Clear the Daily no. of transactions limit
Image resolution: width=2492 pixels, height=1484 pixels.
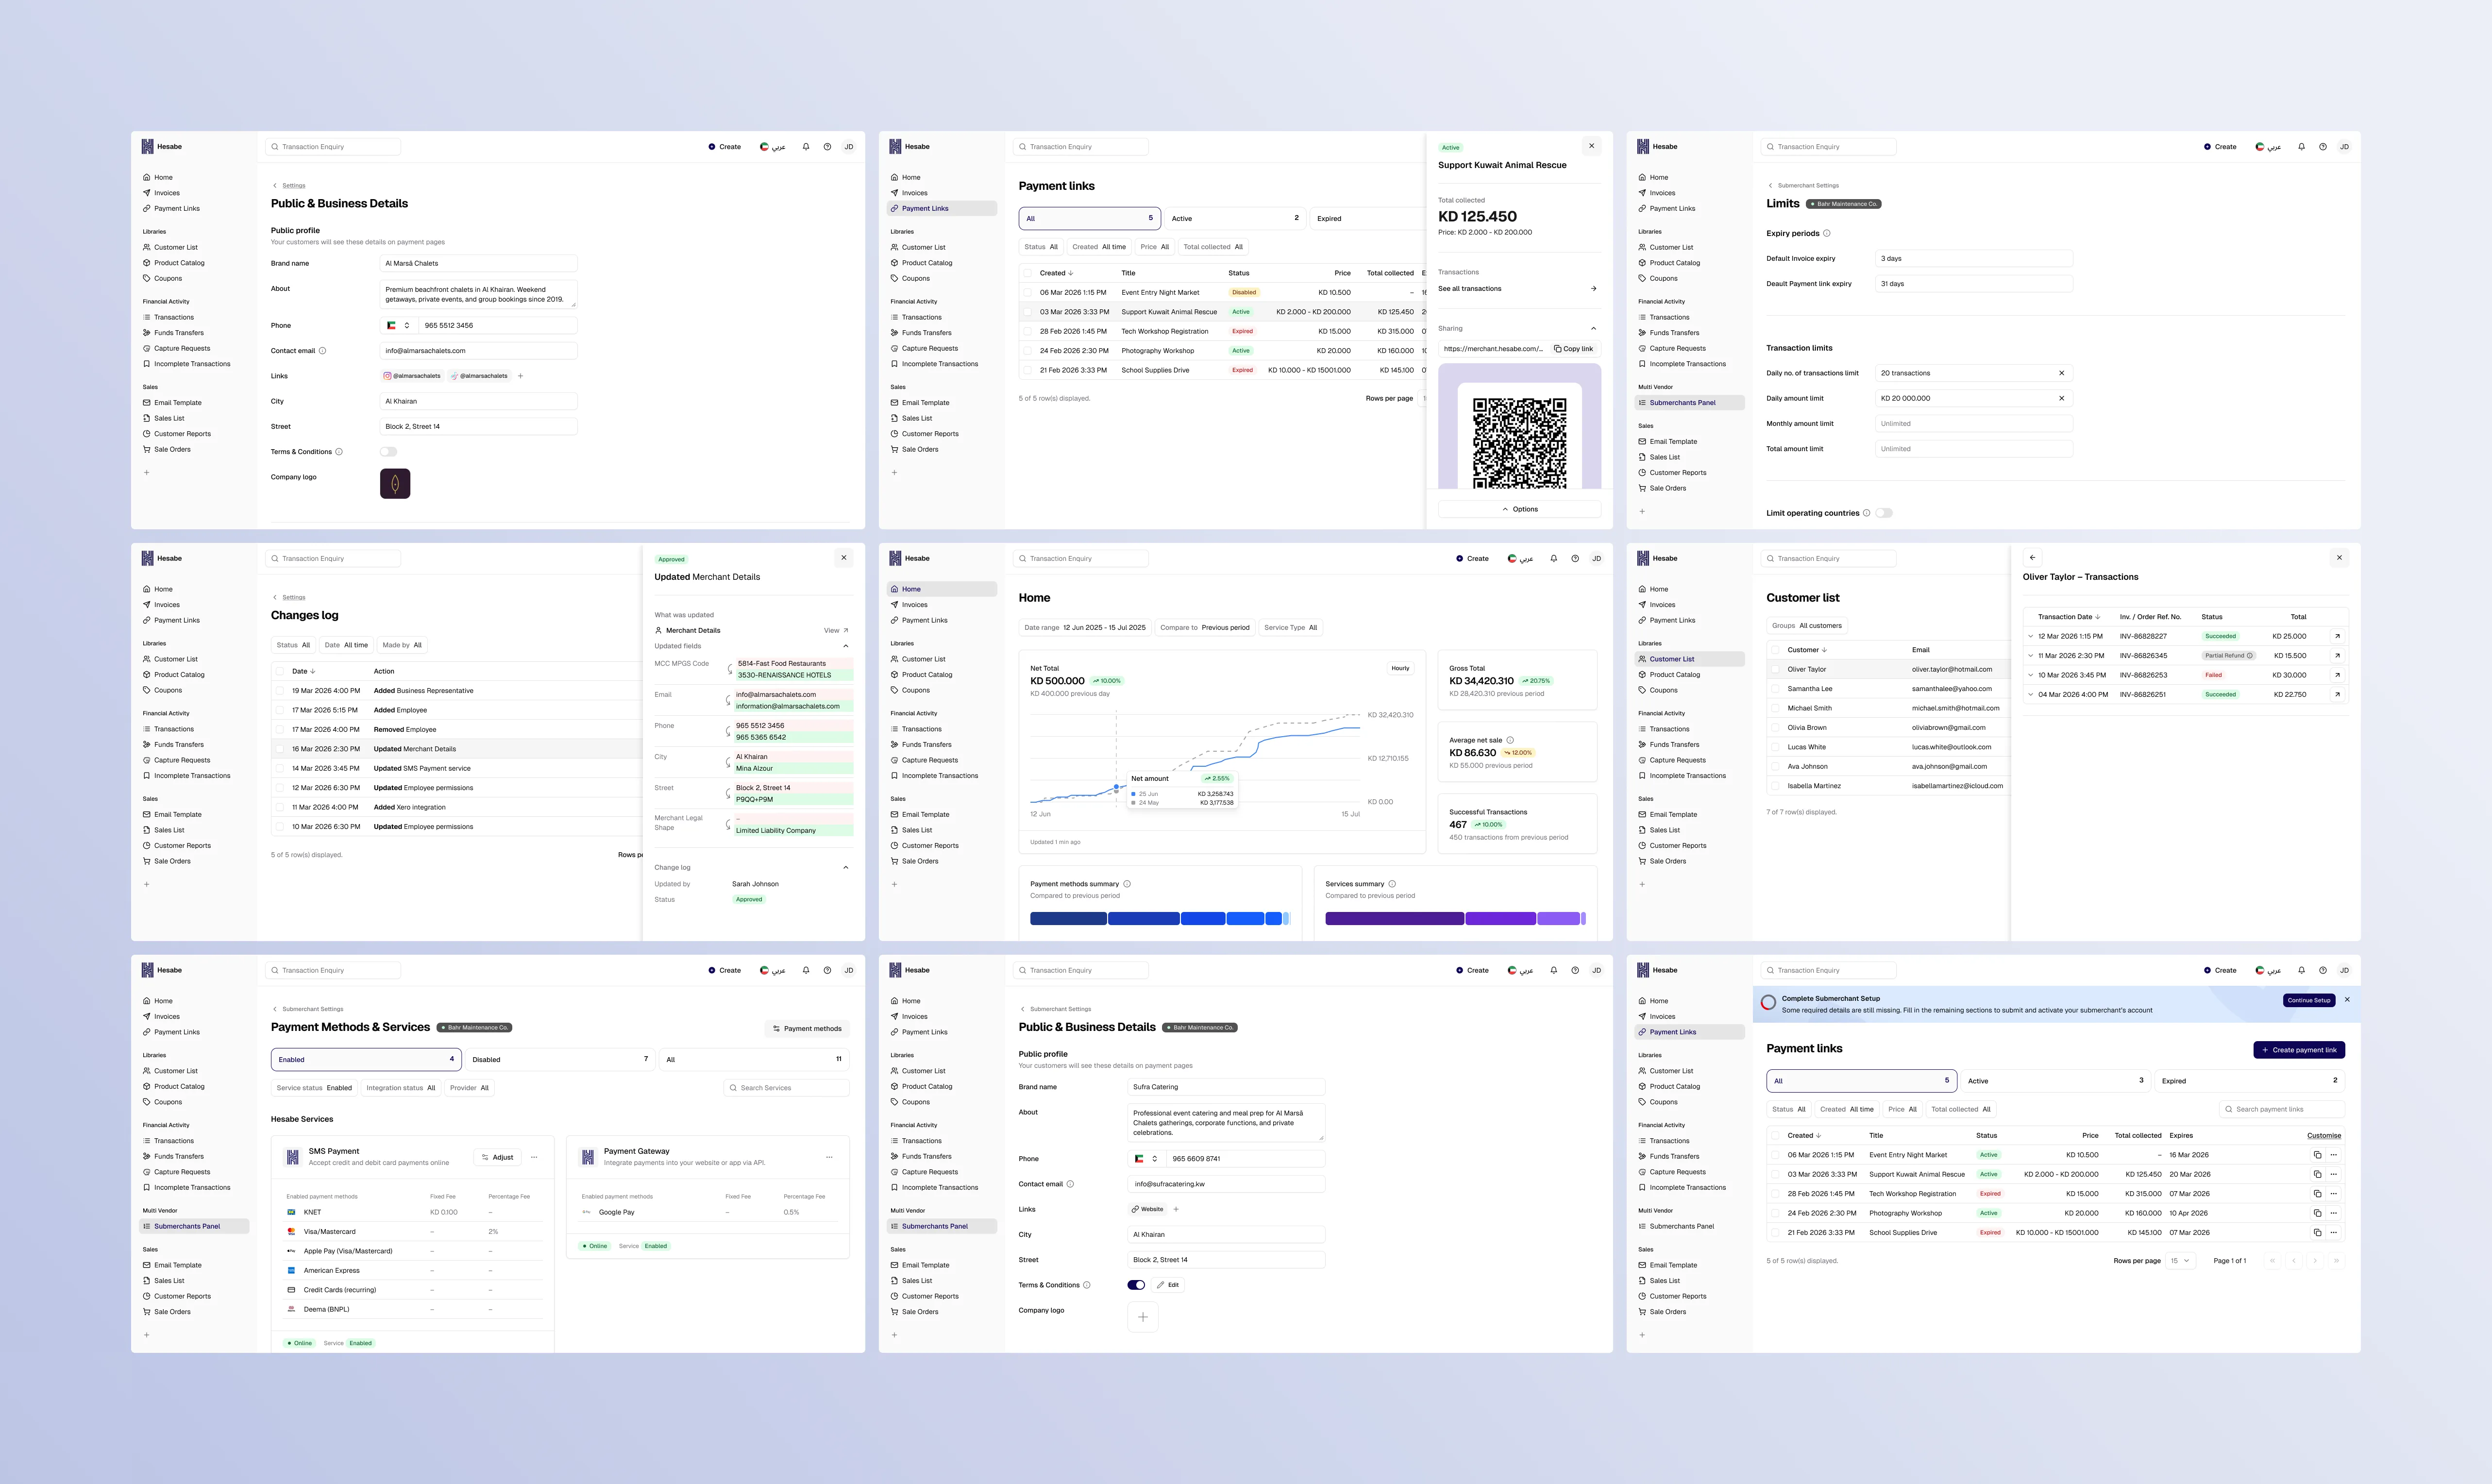[2061, 373]
